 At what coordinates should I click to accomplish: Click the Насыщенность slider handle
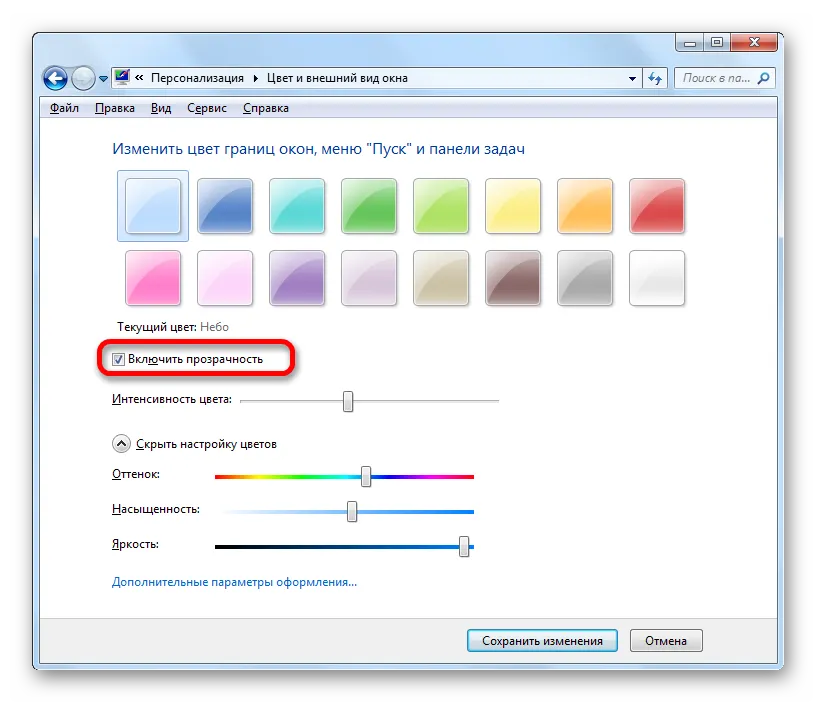tap(352, 511)
